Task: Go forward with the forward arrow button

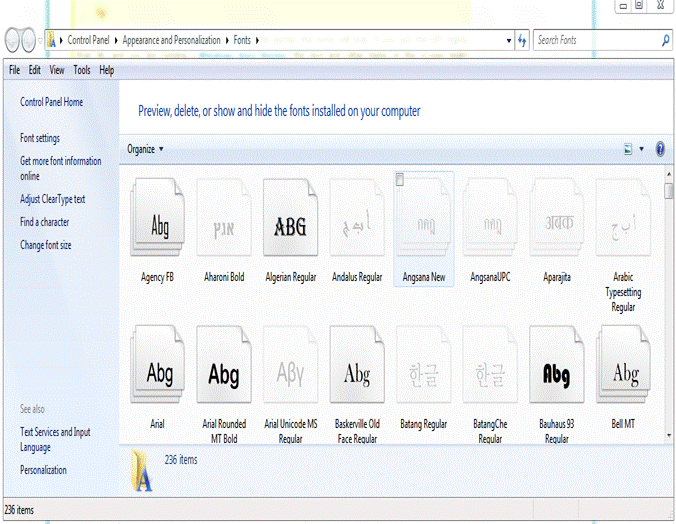Action: click(28, 40)
